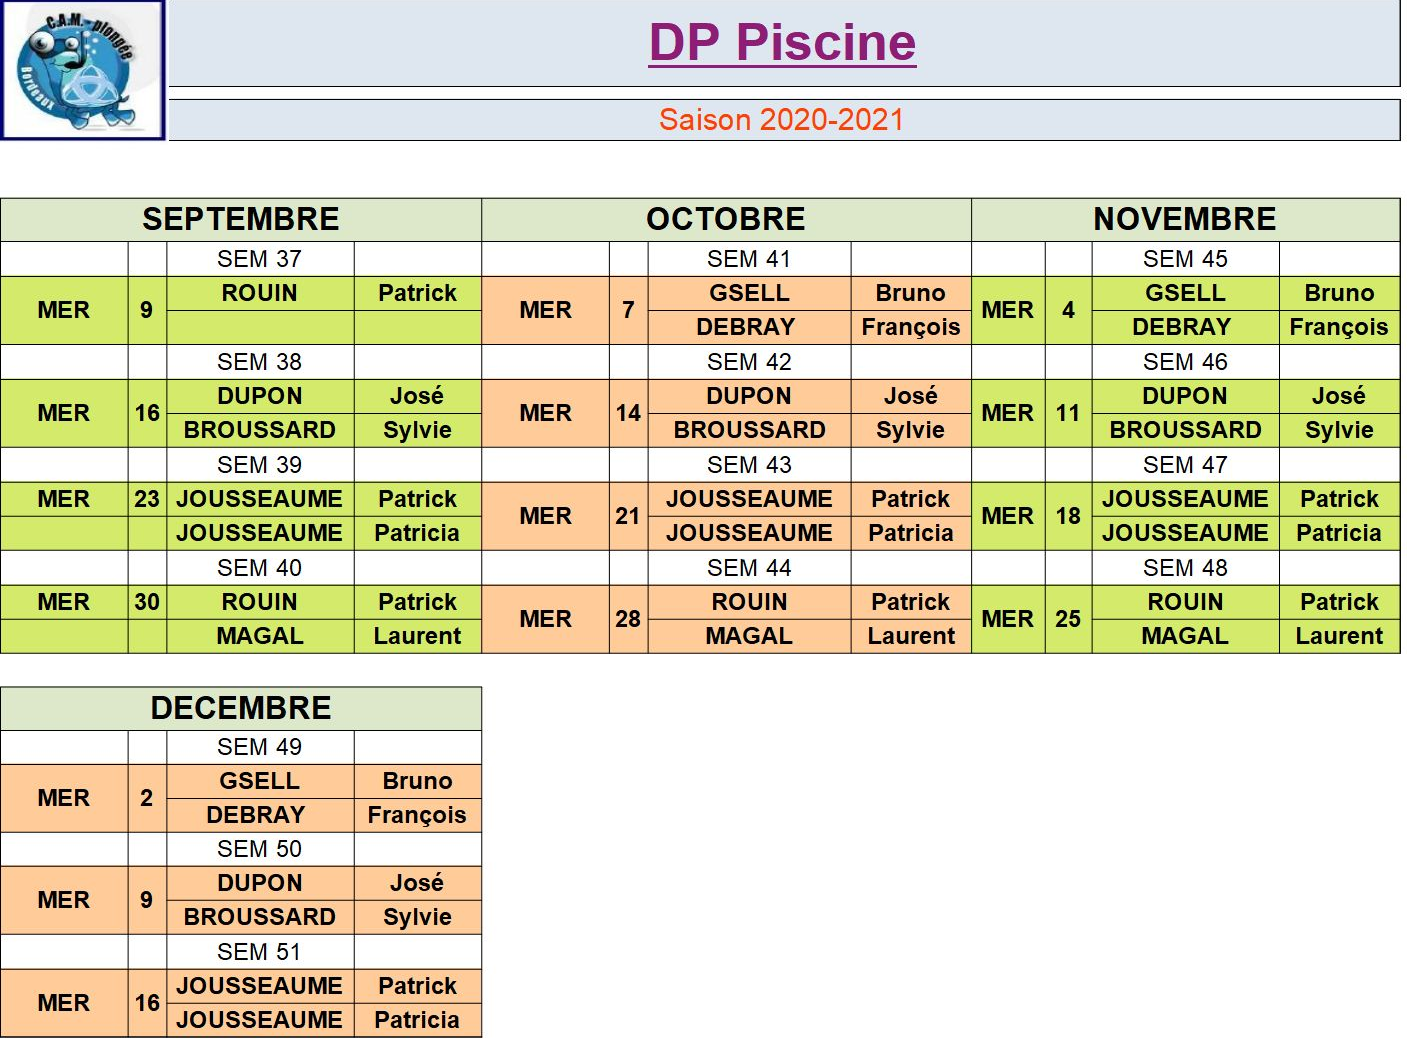Click the date 30 cell in September
Image resolution: width=1407 pixels, height=1044 pixels.
[x=147, y=602]
